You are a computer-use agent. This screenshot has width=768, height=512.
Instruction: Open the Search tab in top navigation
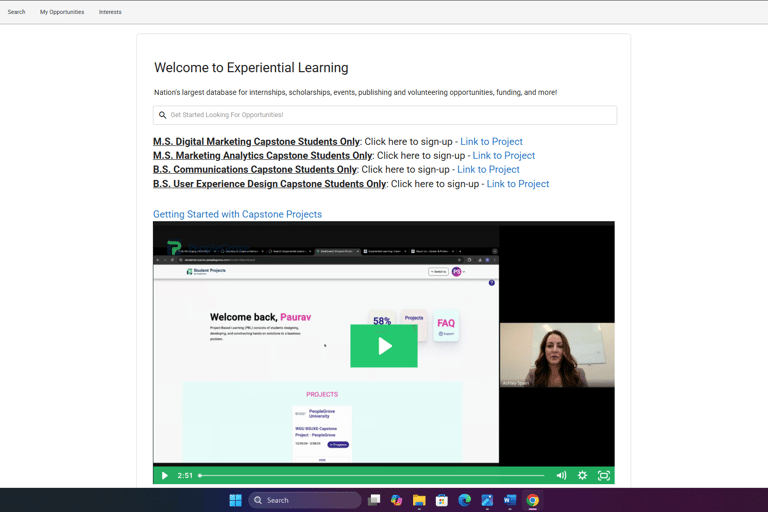(16, 12)
